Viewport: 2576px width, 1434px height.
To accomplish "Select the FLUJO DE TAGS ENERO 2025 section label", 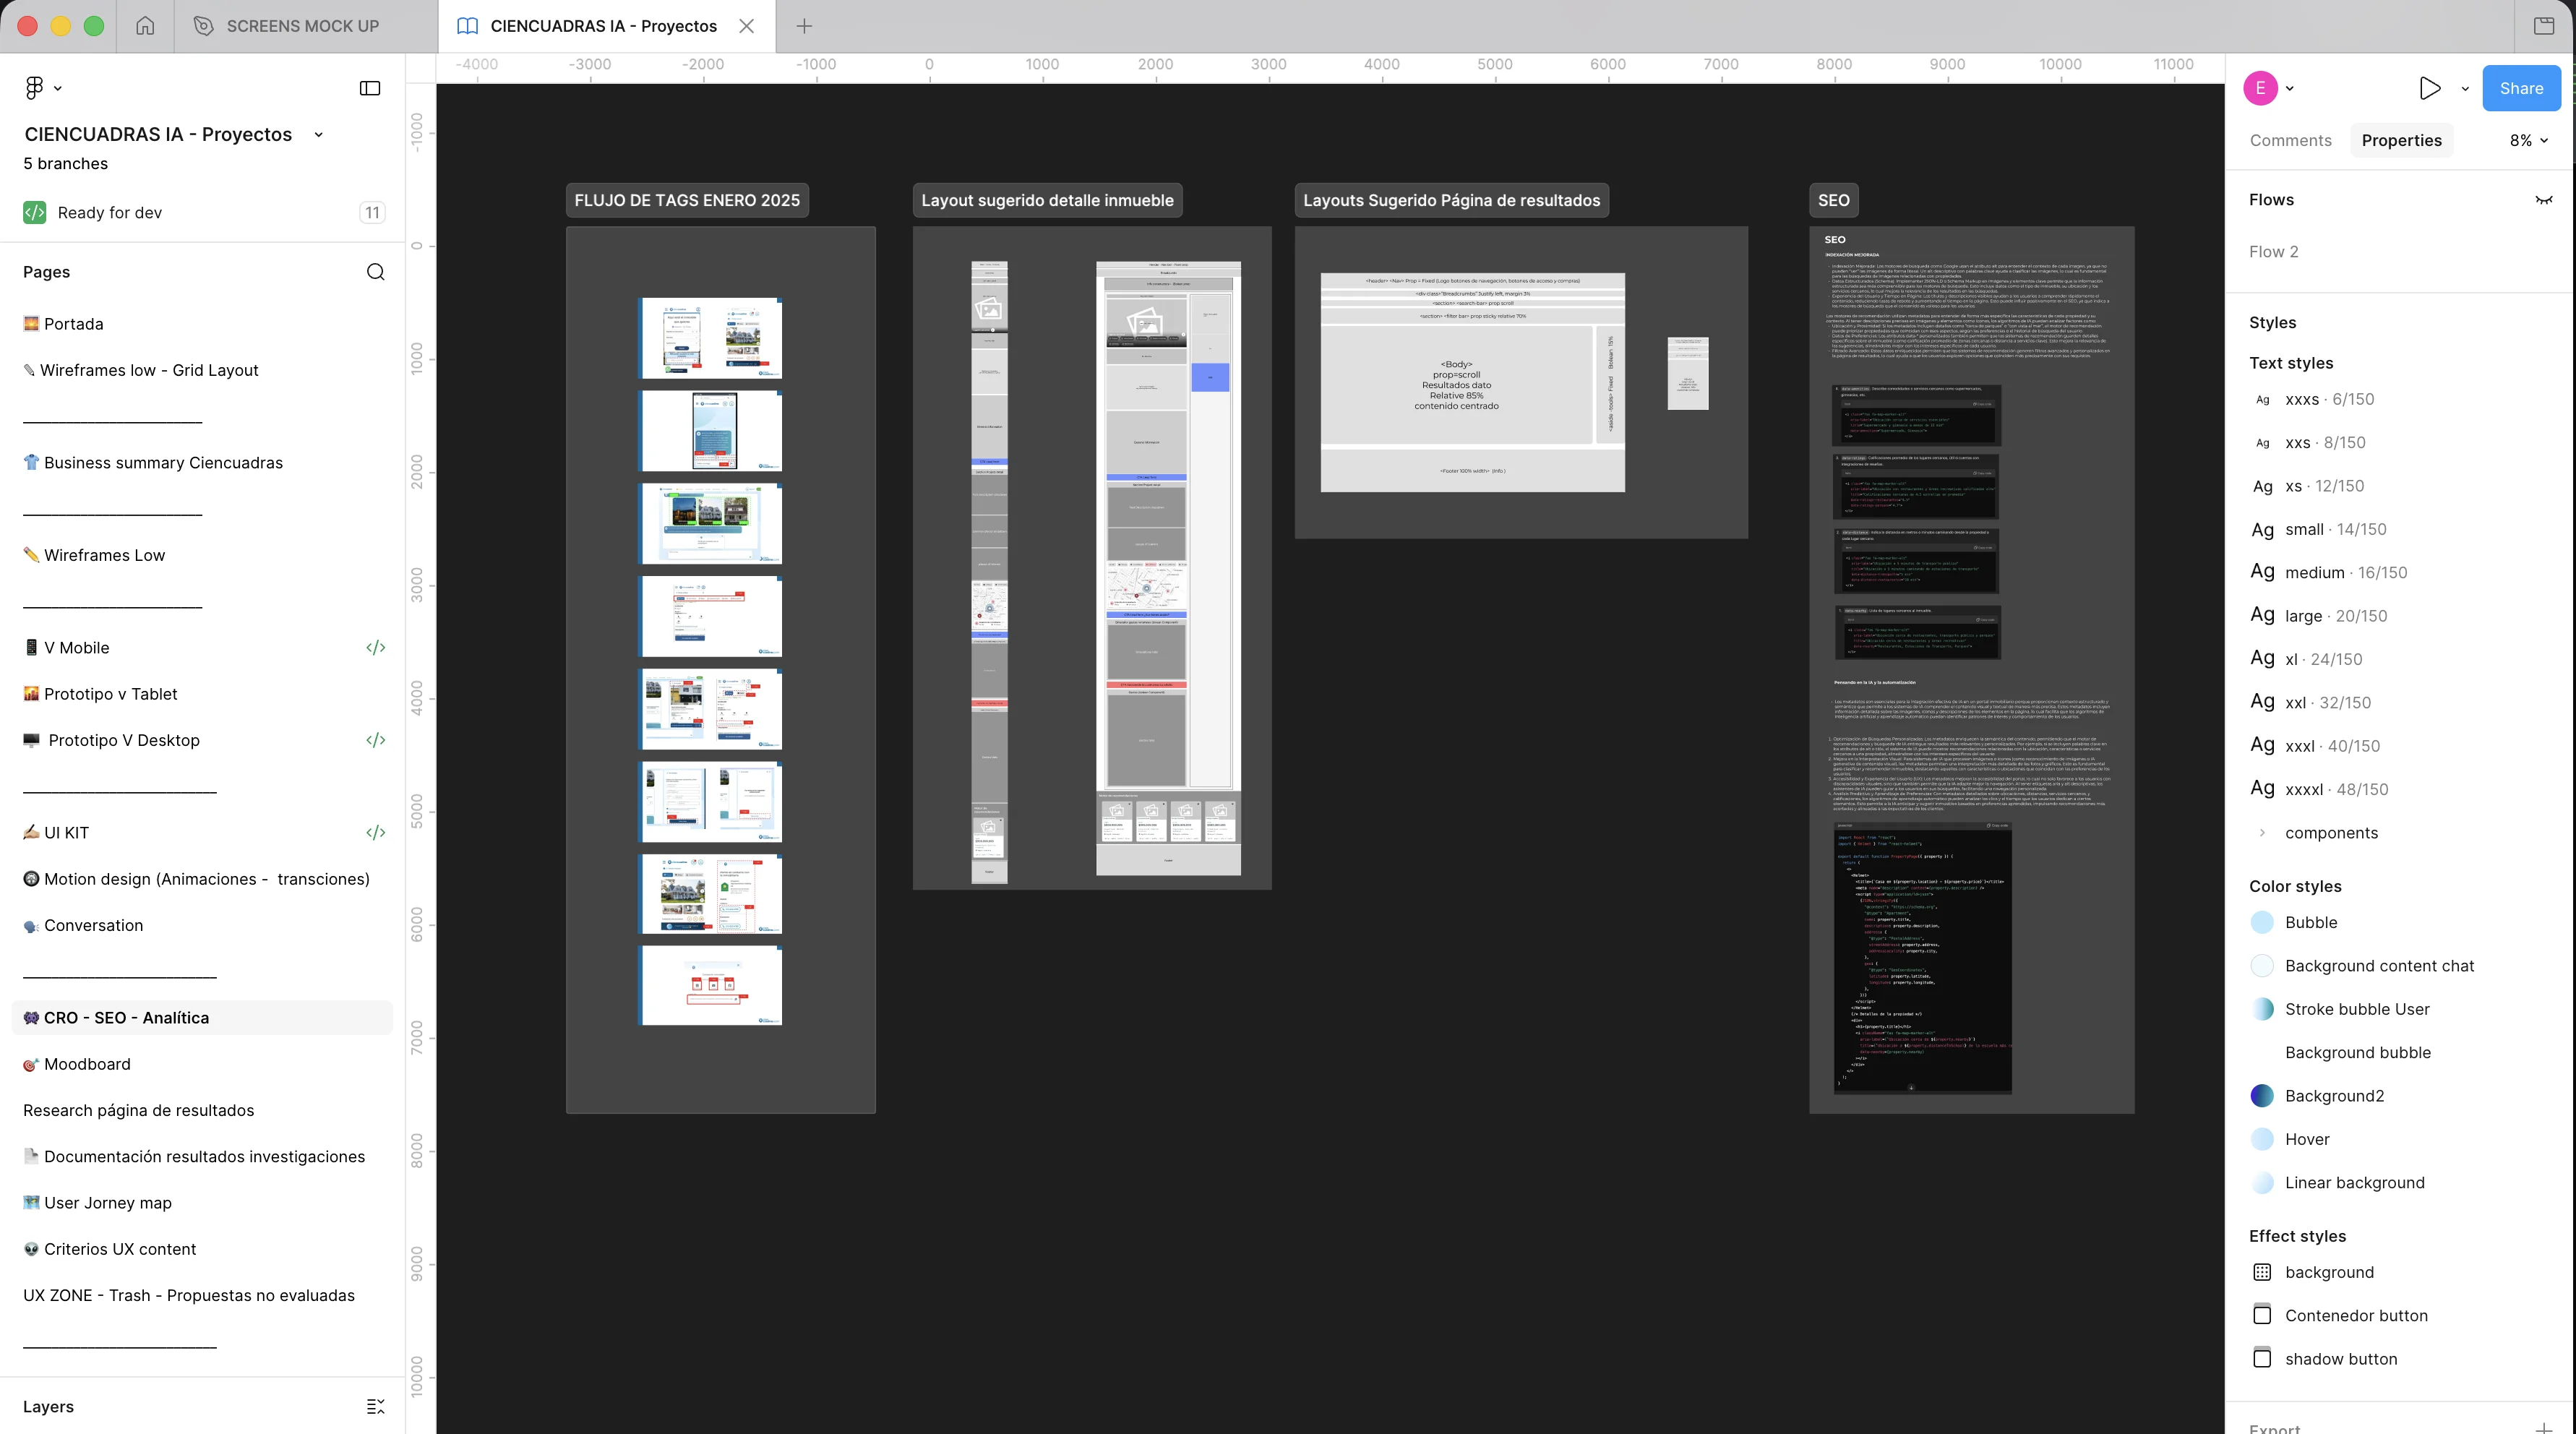I will [687, 200].
